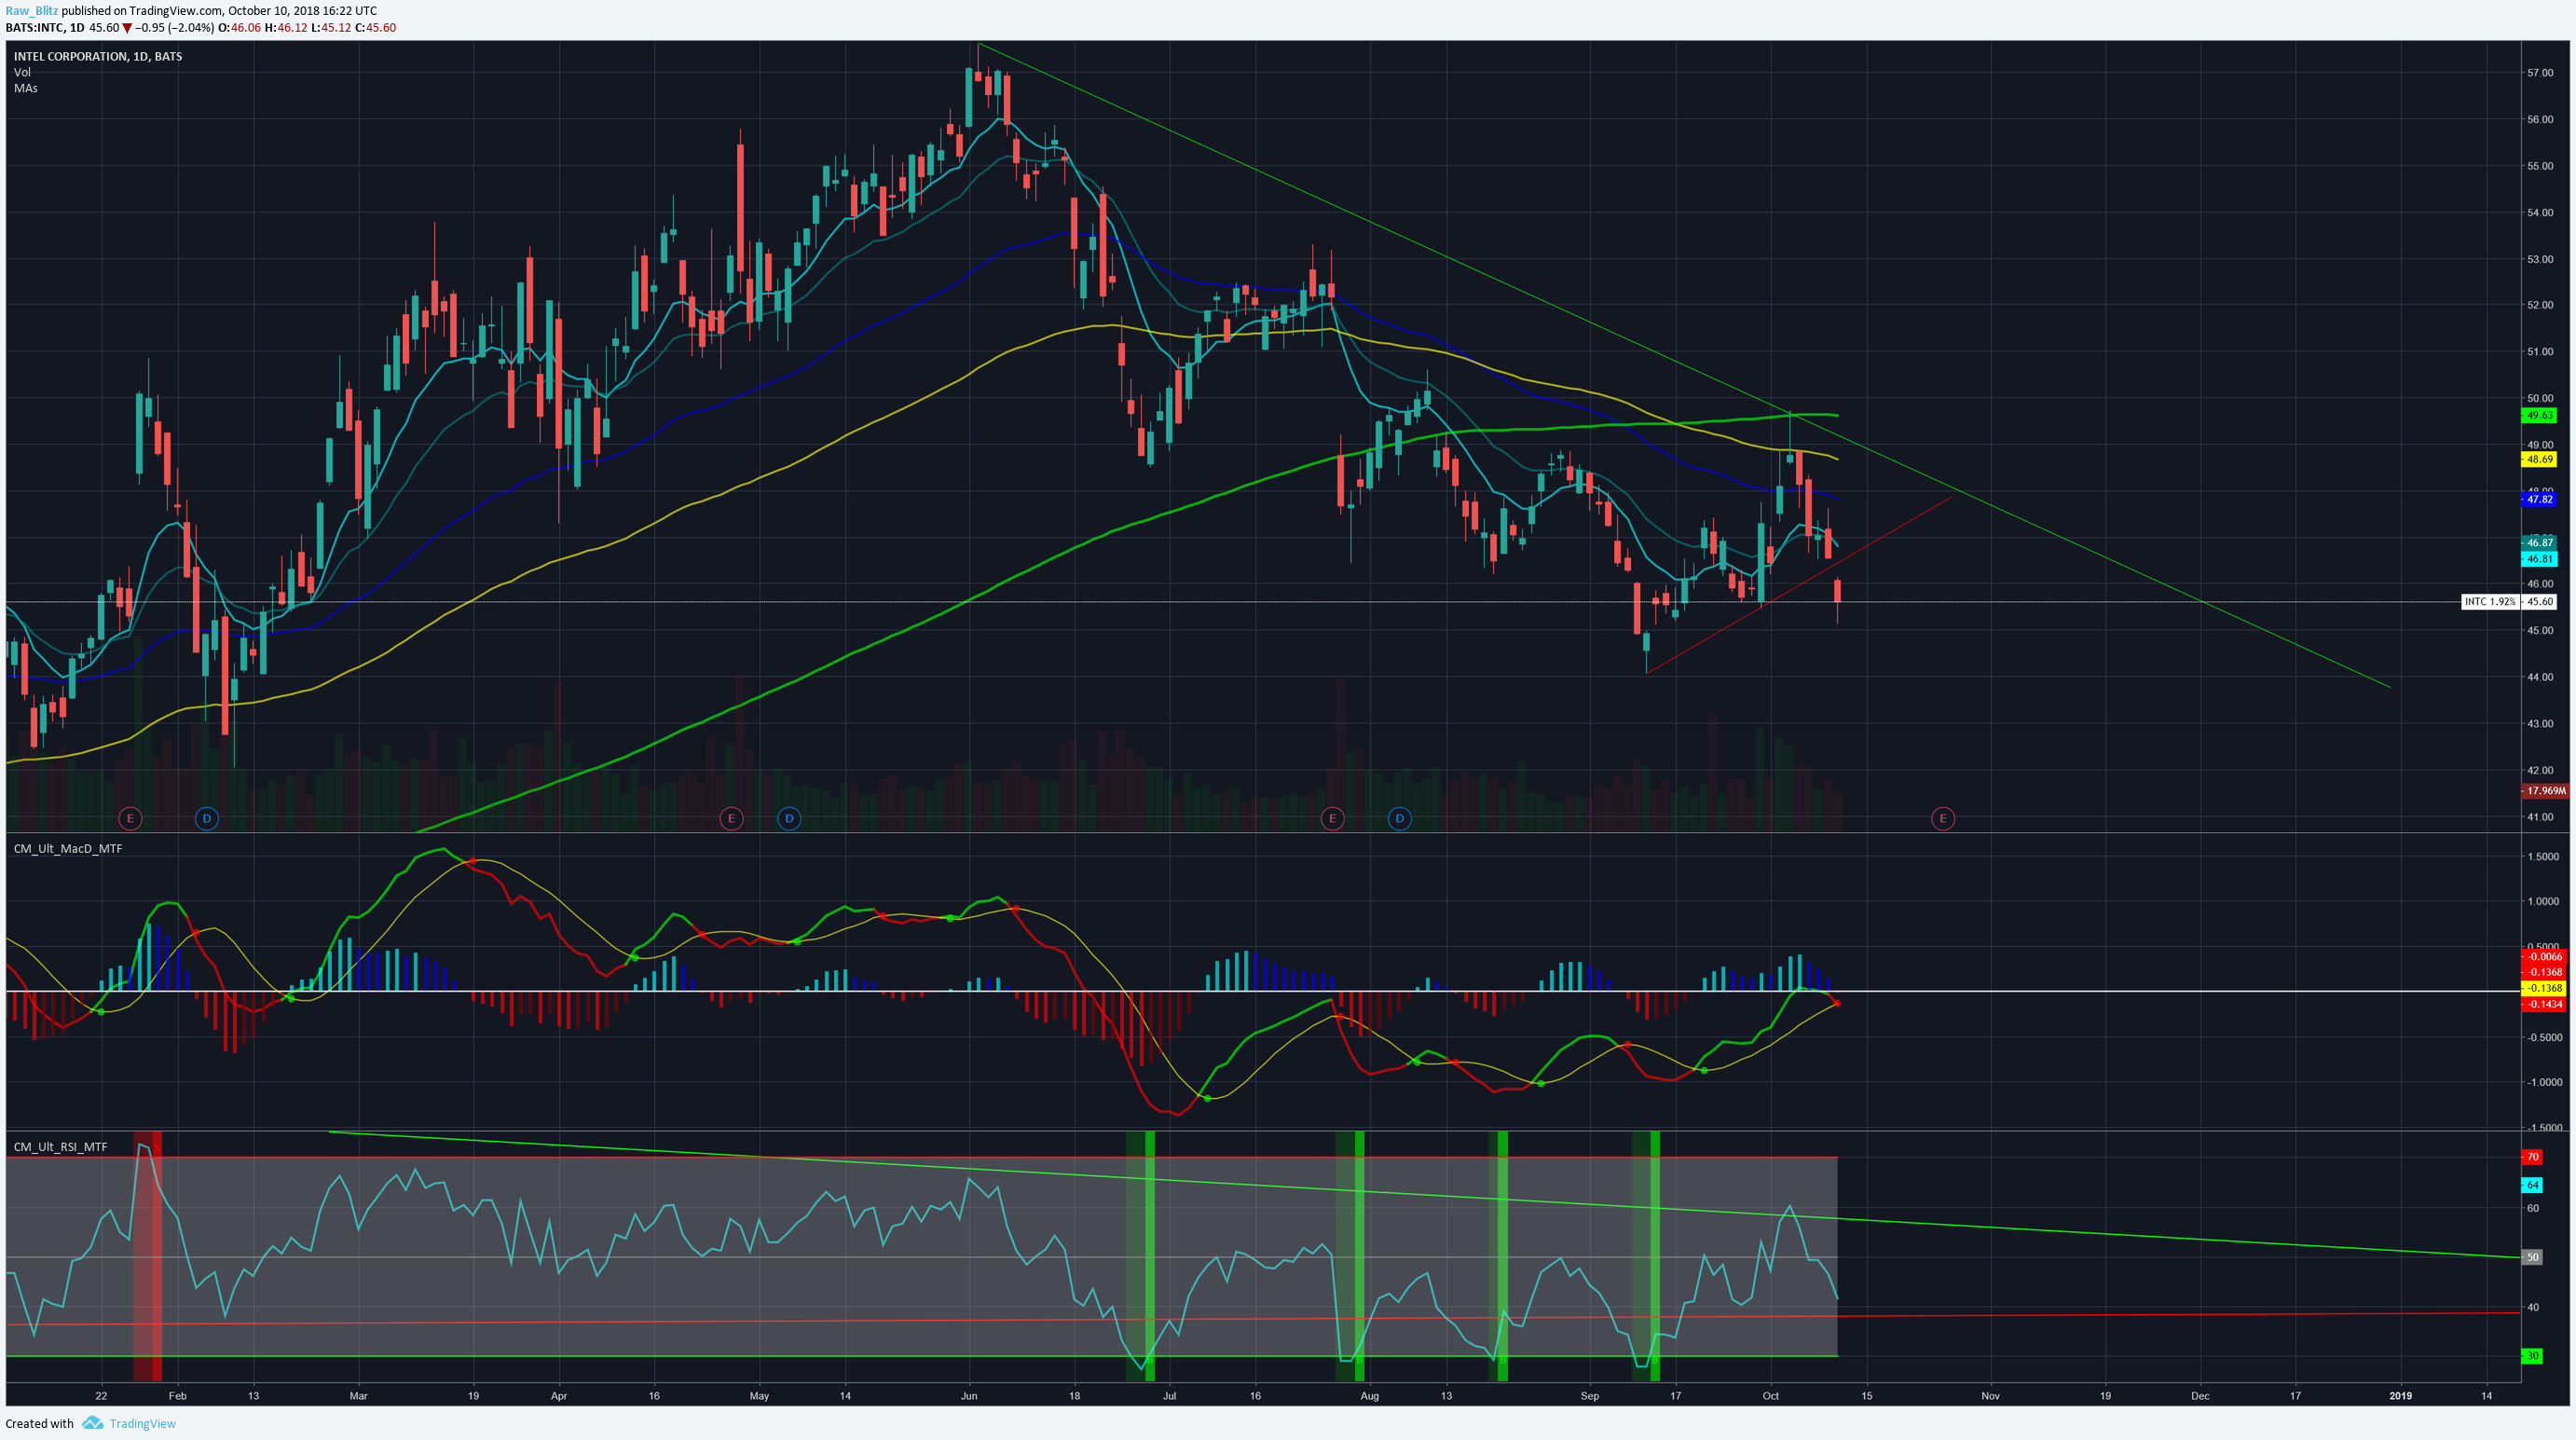Select the MAs indicator legend
This screenshot has height=1440, width=2576.
click(26, 88)
